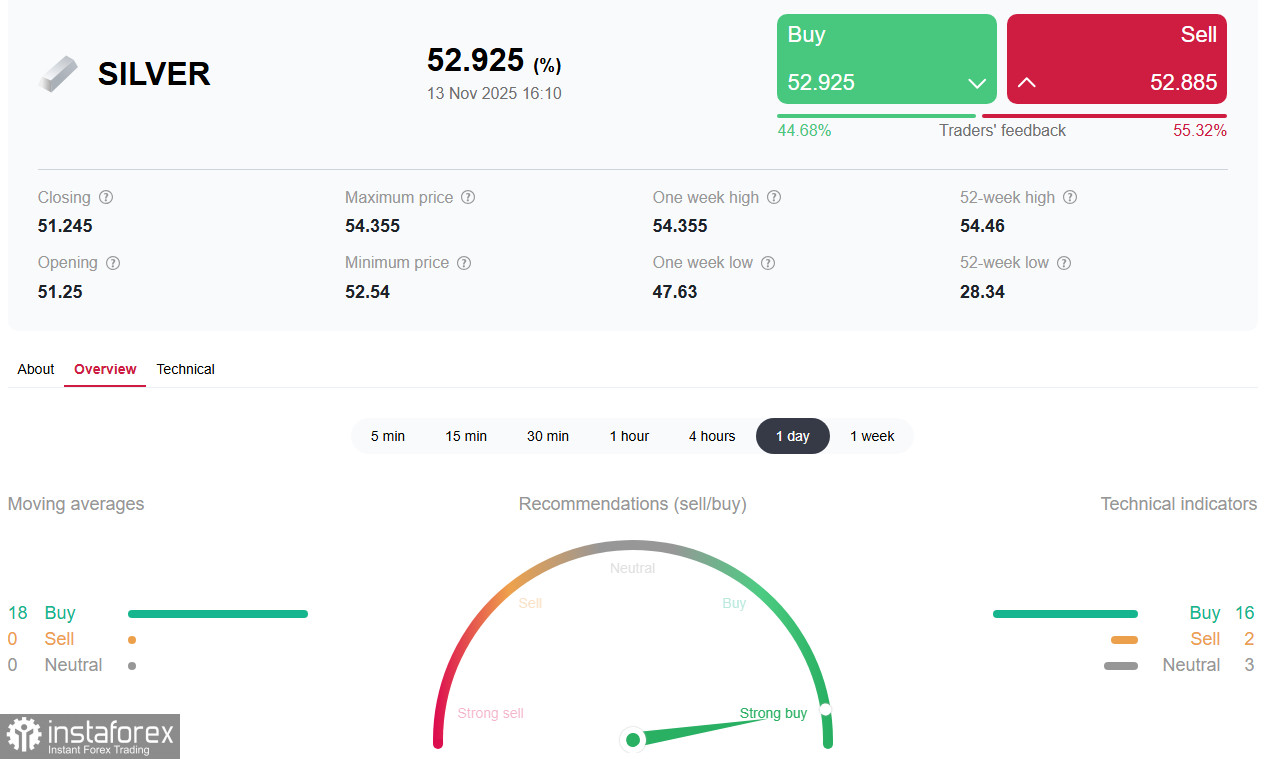Expand the Sell price chevron
The image size is (1267, 759).
(1026, 84)
